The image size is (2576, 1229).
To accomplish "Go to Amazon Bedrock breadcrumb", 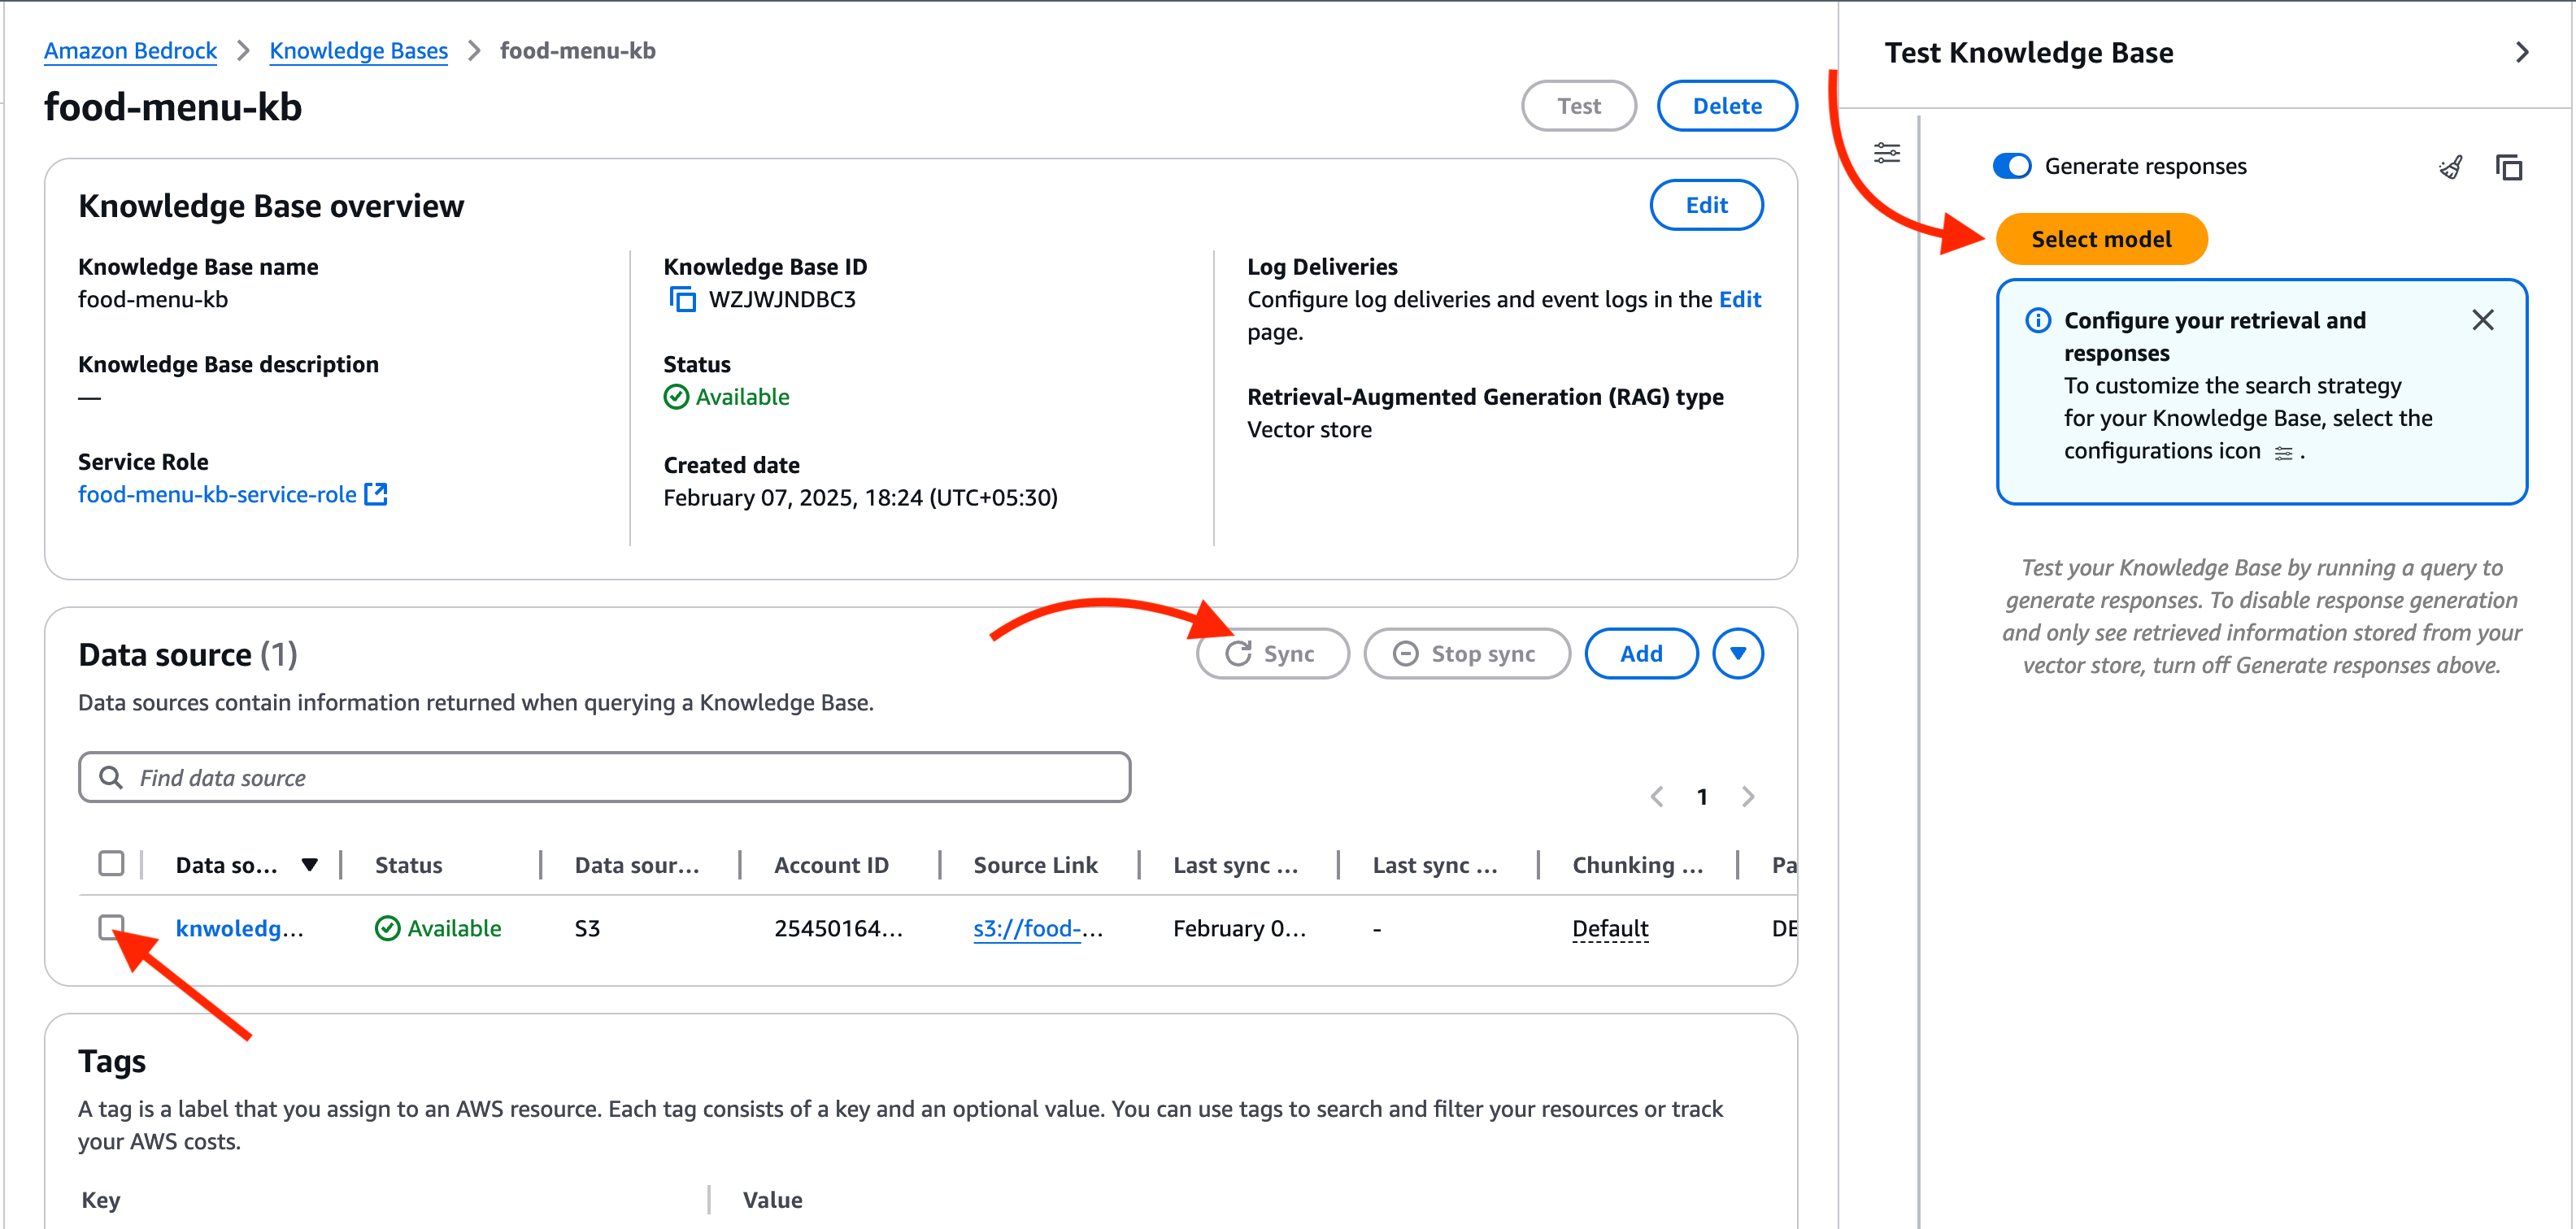I will [x=130, y=51].
